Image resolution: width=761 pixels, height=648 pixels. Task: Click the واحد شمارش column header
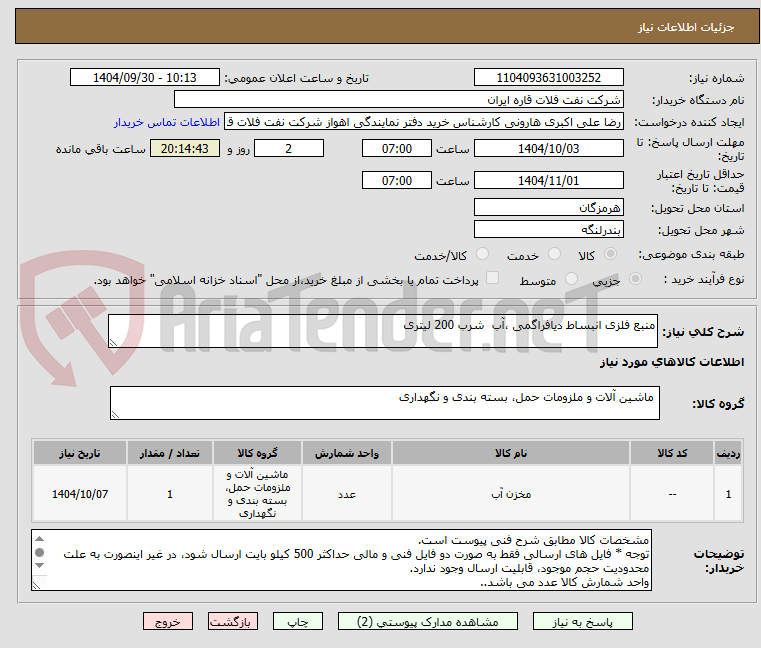pyautogui.click(x=347, y=453)
